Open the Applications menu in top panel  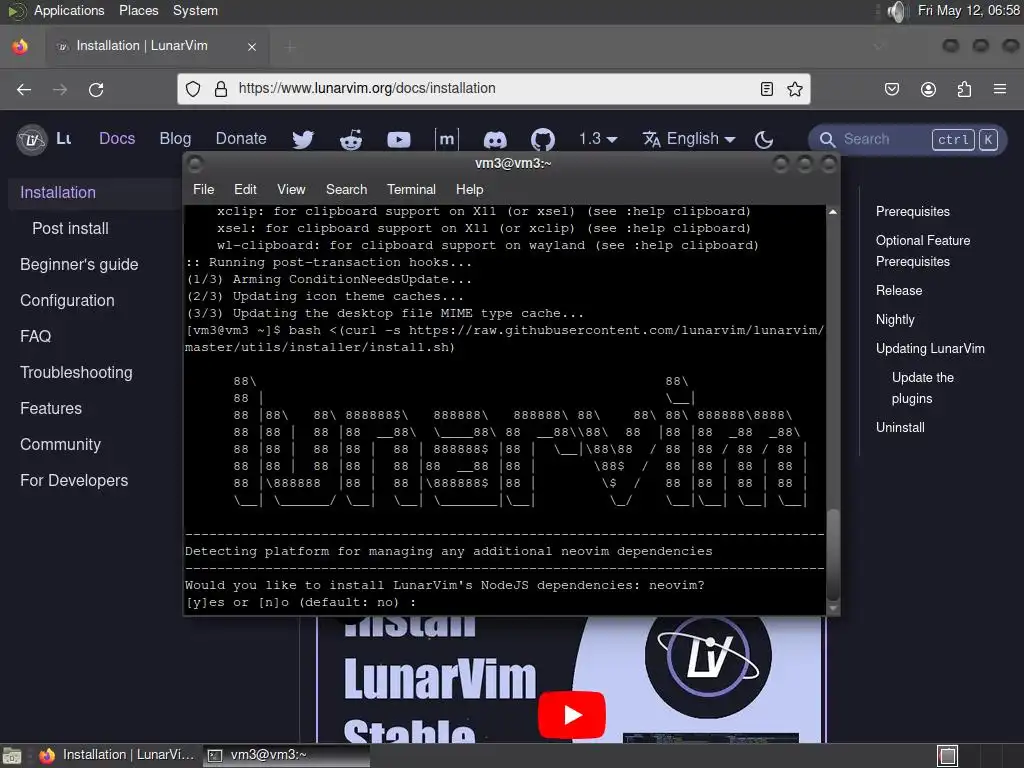(69, 10)
